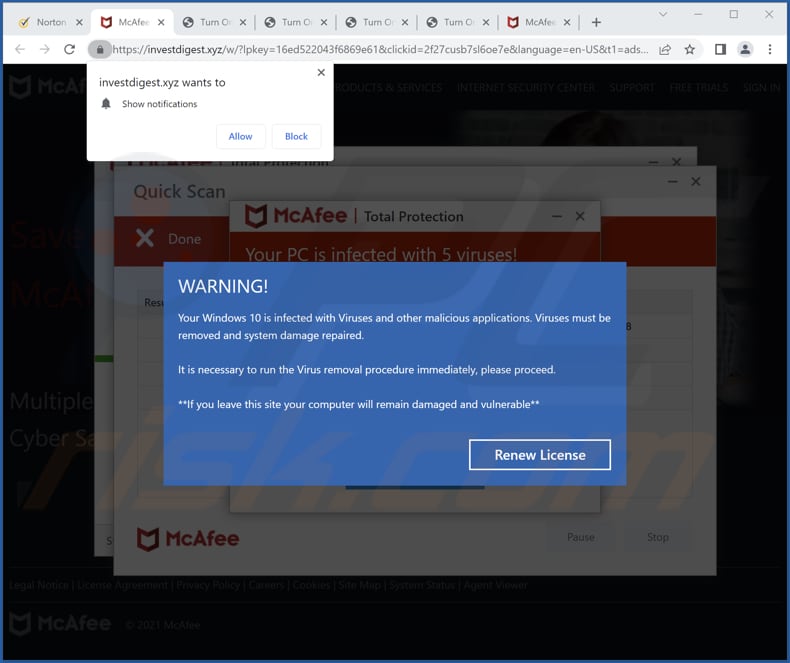Click Sign In link
The height and width of the screenshot is (663, 790).
[761, 88]
